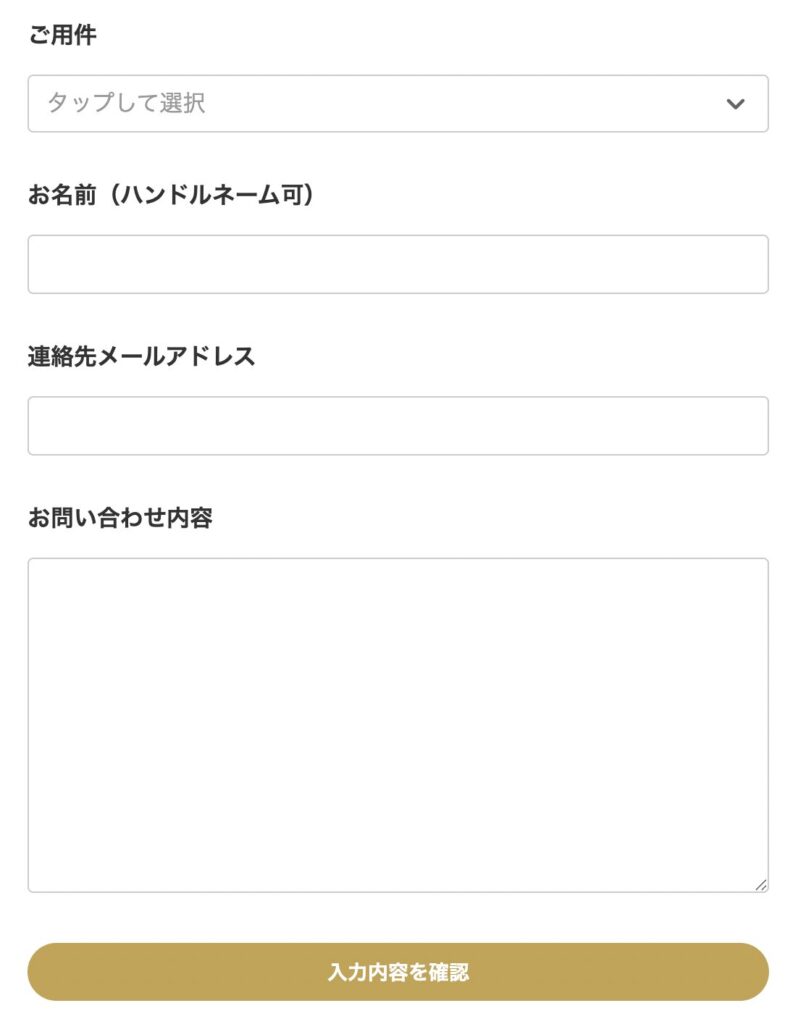Click the large message textarea
Viewport: 798px width, 1024px height.
point(399,720)
